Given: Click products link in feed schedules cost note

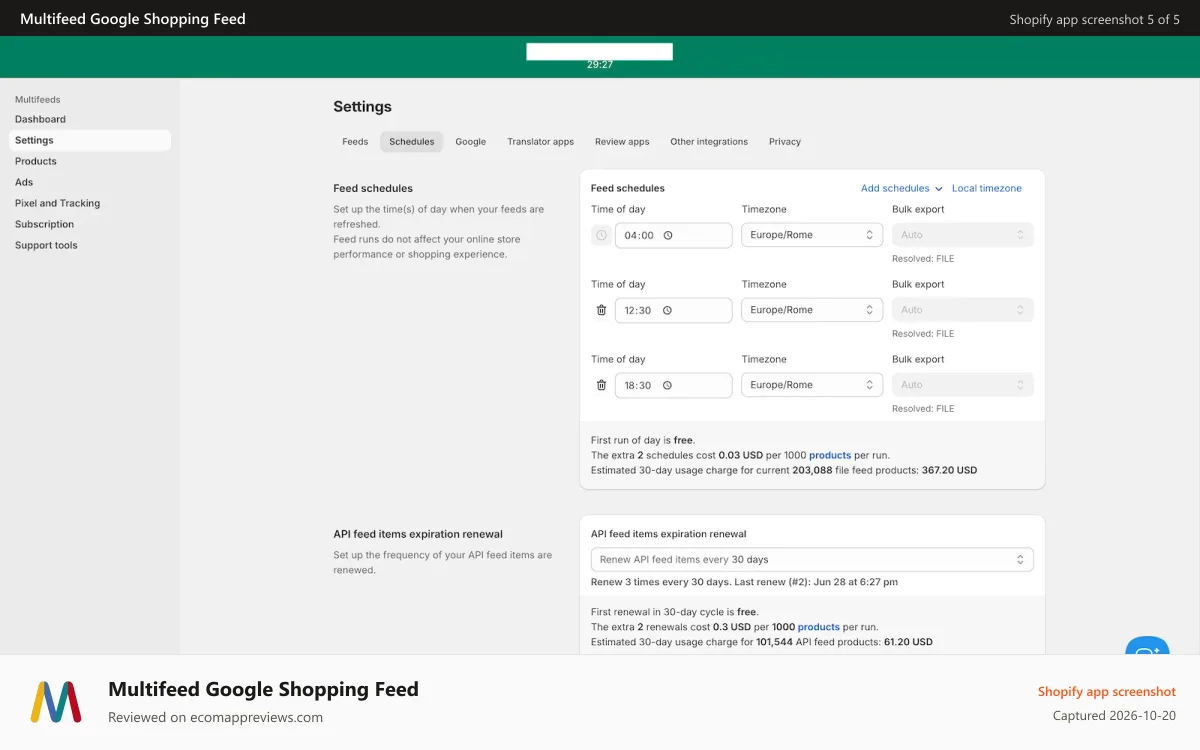Looking at the screenshot, I should coord(830,455).
